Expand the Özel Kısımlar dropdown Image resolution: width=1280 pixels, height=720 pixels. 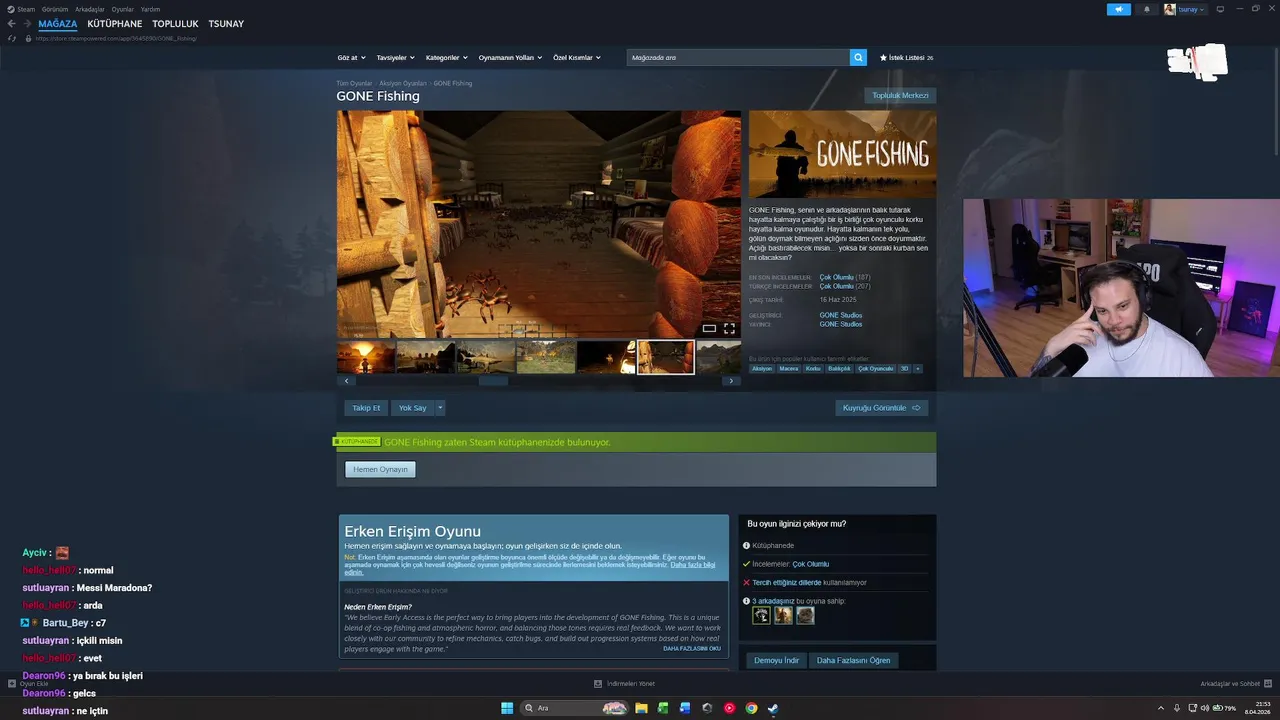577,58
